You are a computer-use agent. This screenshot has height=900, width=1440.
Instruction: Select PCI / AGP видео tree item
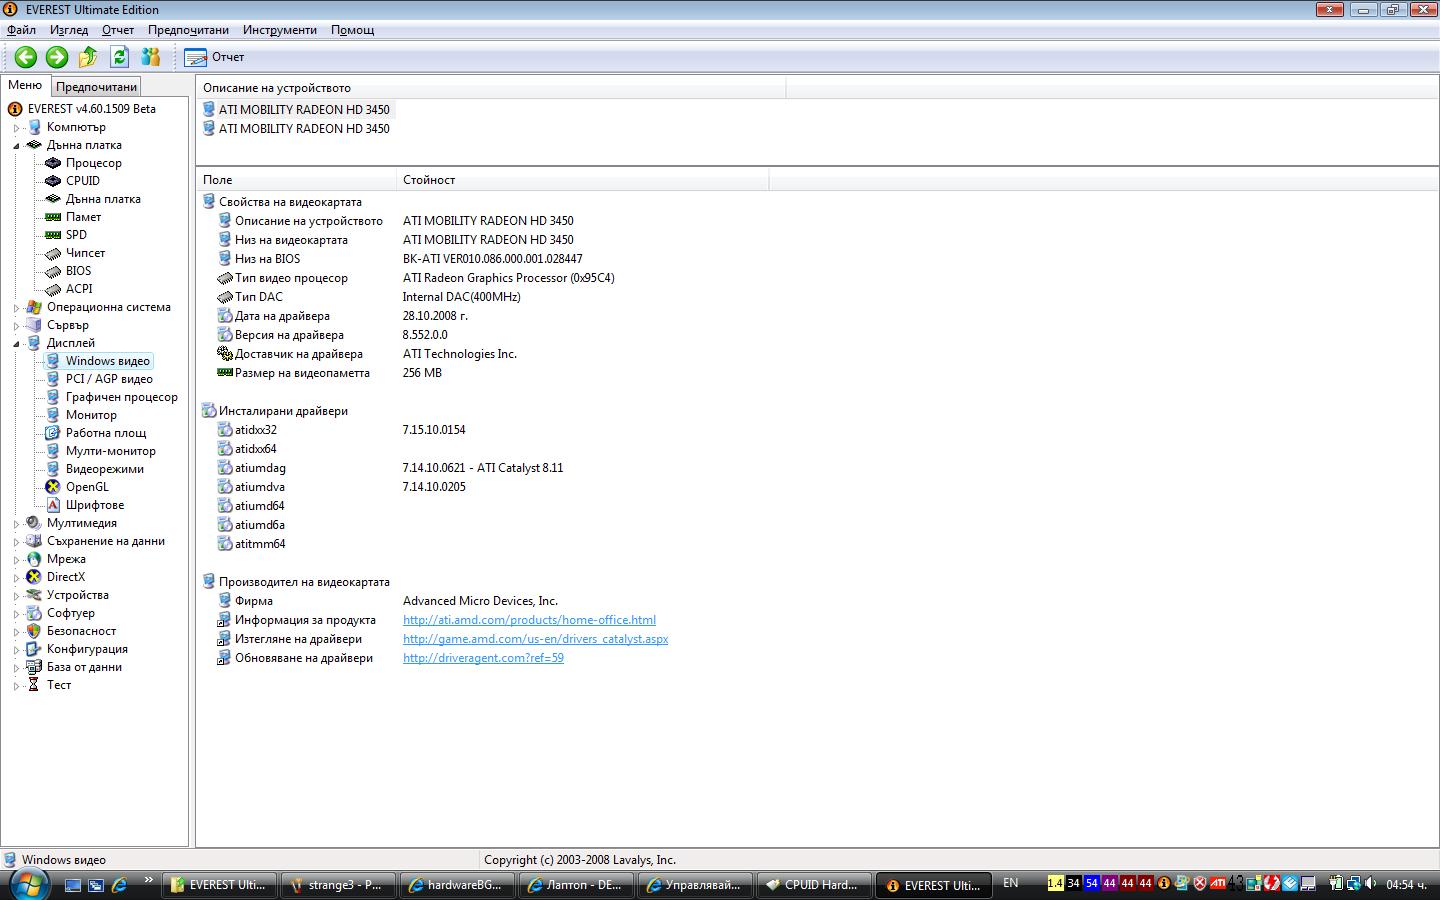(x=109, y=379)
